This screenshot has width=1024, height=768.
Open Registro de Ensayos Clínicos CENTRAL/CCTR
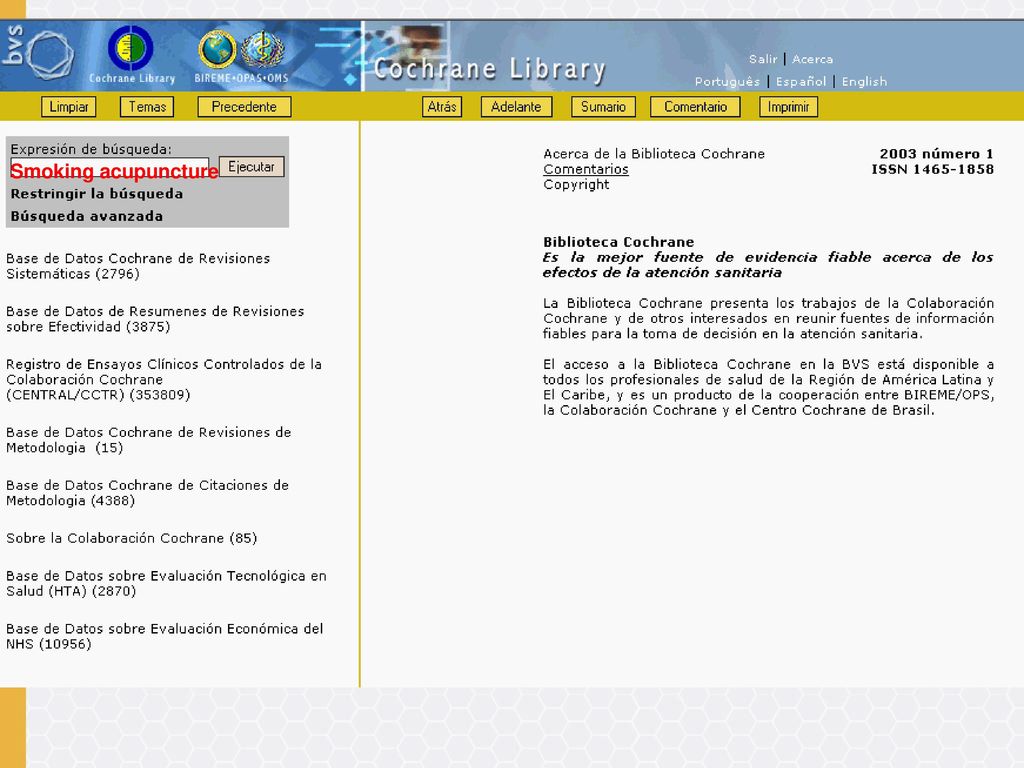164,379
